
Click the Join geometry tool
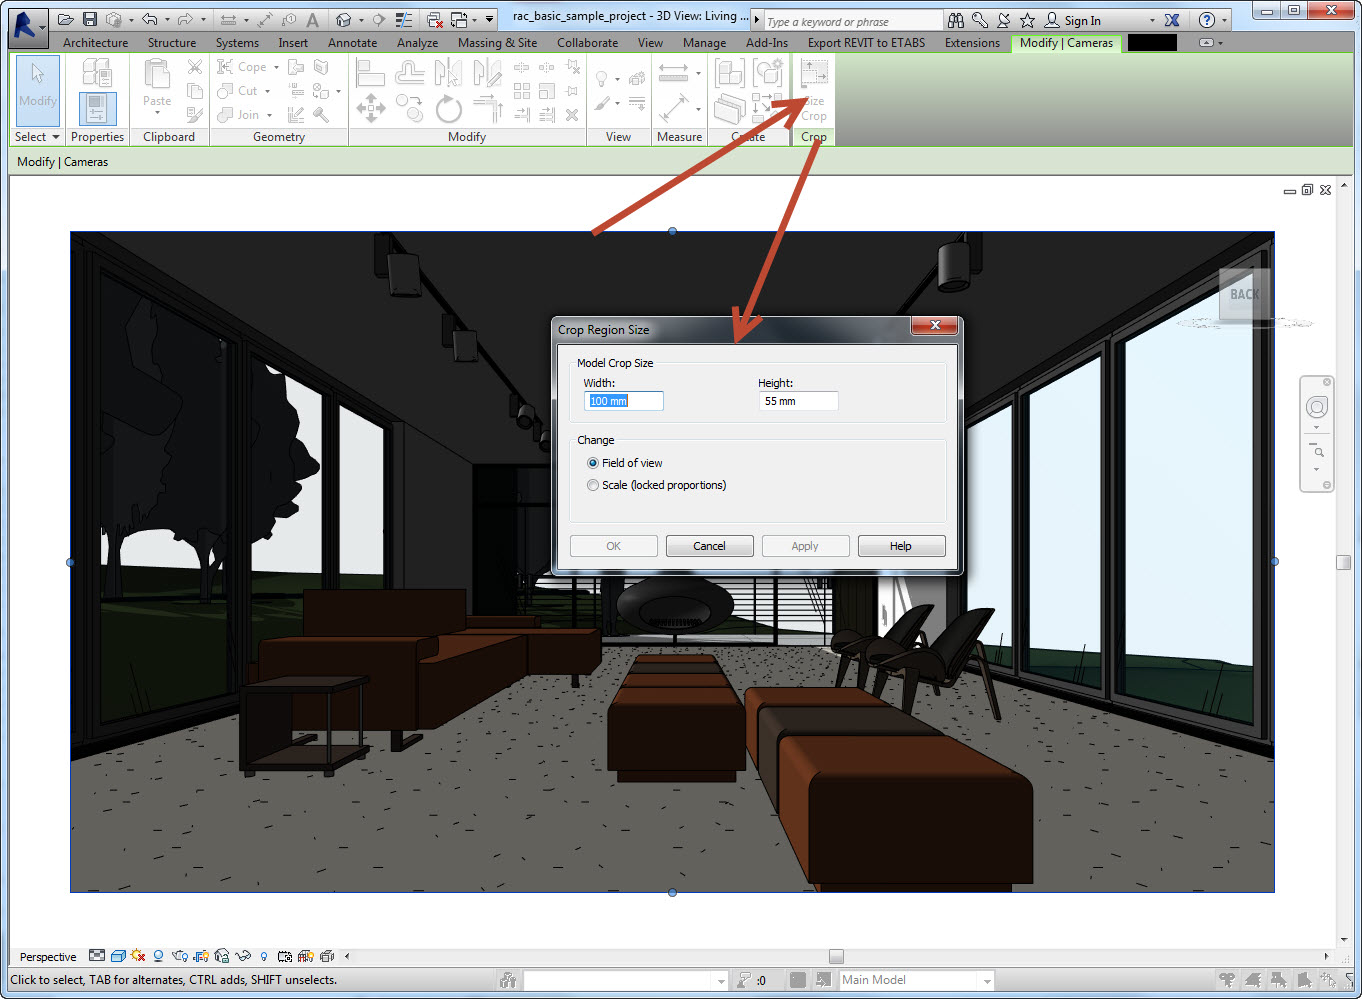click(238, 114)
